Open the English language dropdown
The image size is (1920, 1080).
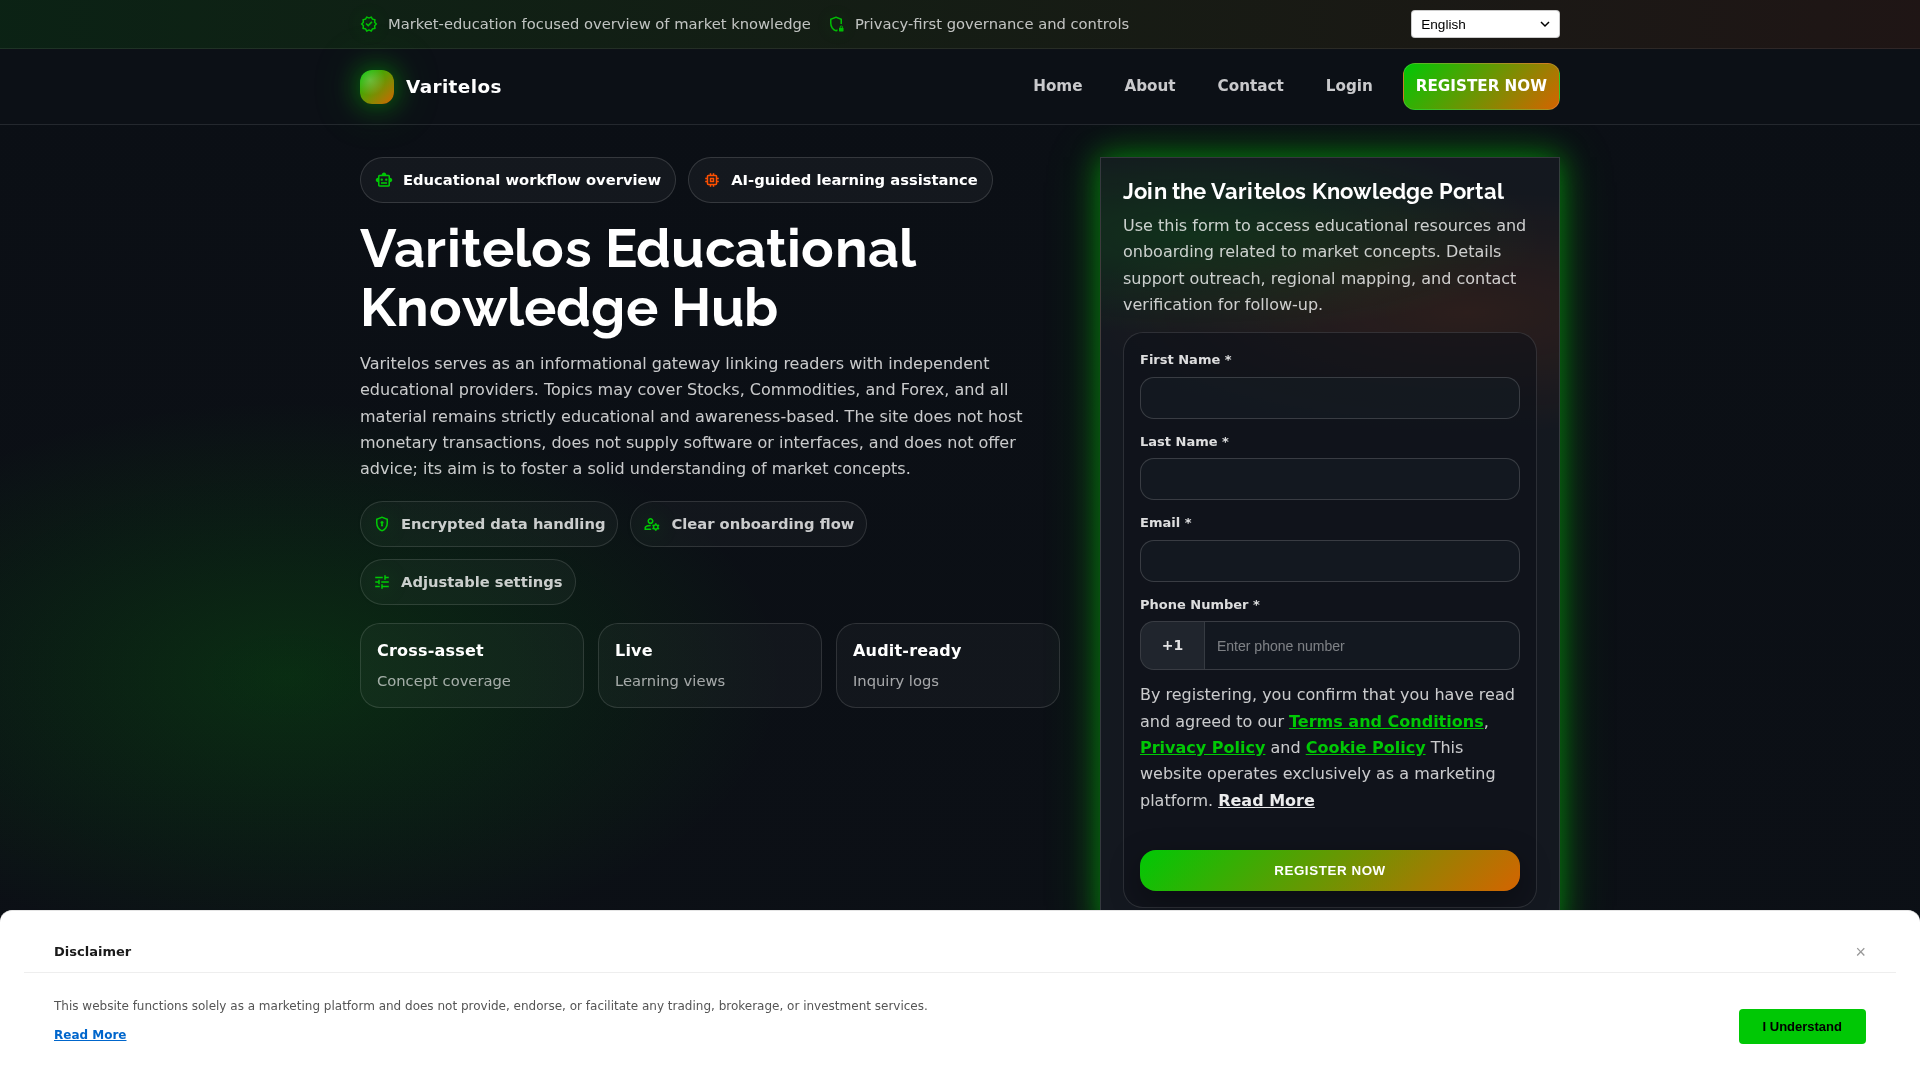1485,24
